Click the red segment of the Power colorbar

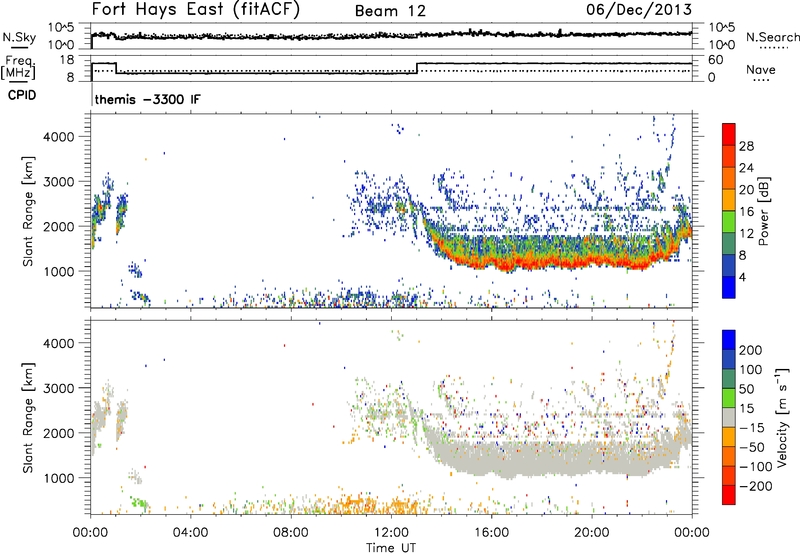[729, 135]
